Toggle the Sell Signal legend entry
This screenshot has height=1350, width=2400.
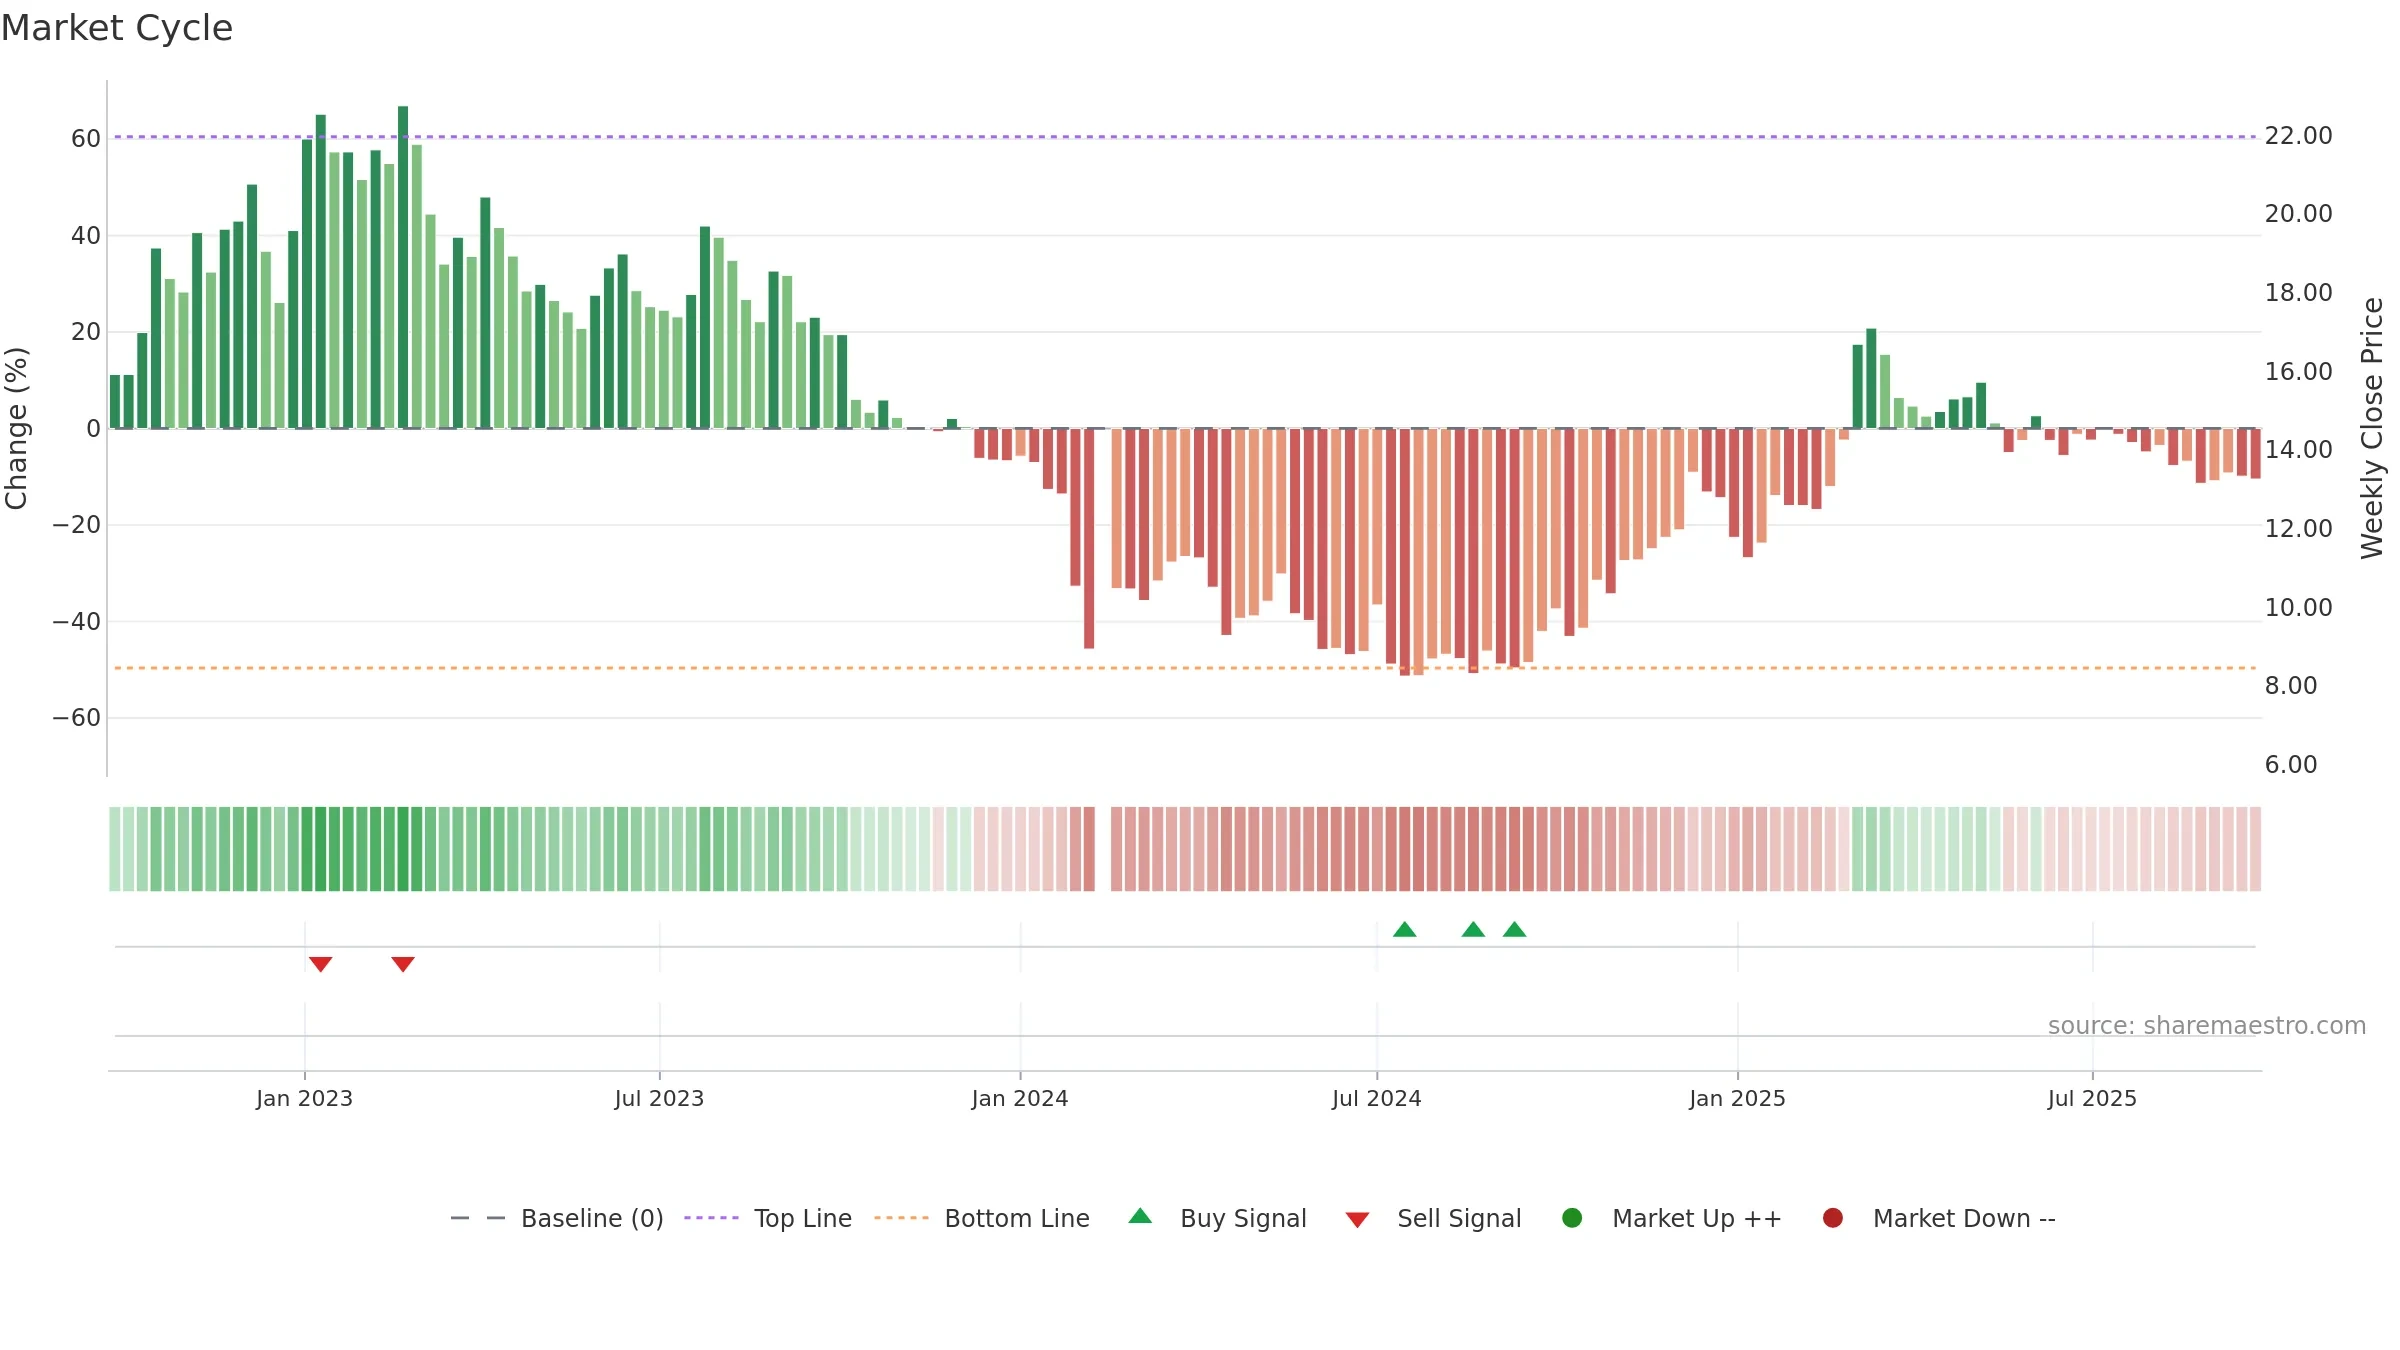pos(1433,1218)
